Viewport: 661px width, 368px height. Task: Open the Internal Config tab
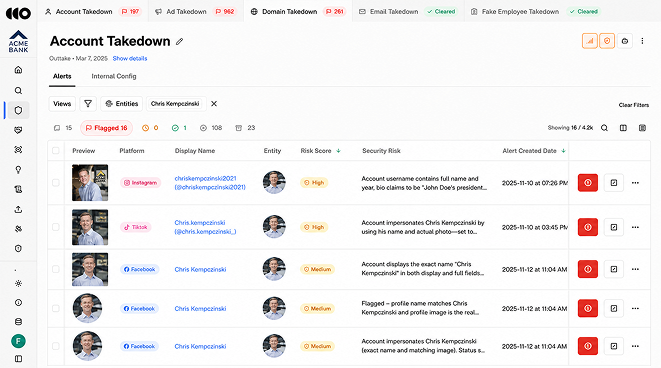coord(114,76)
